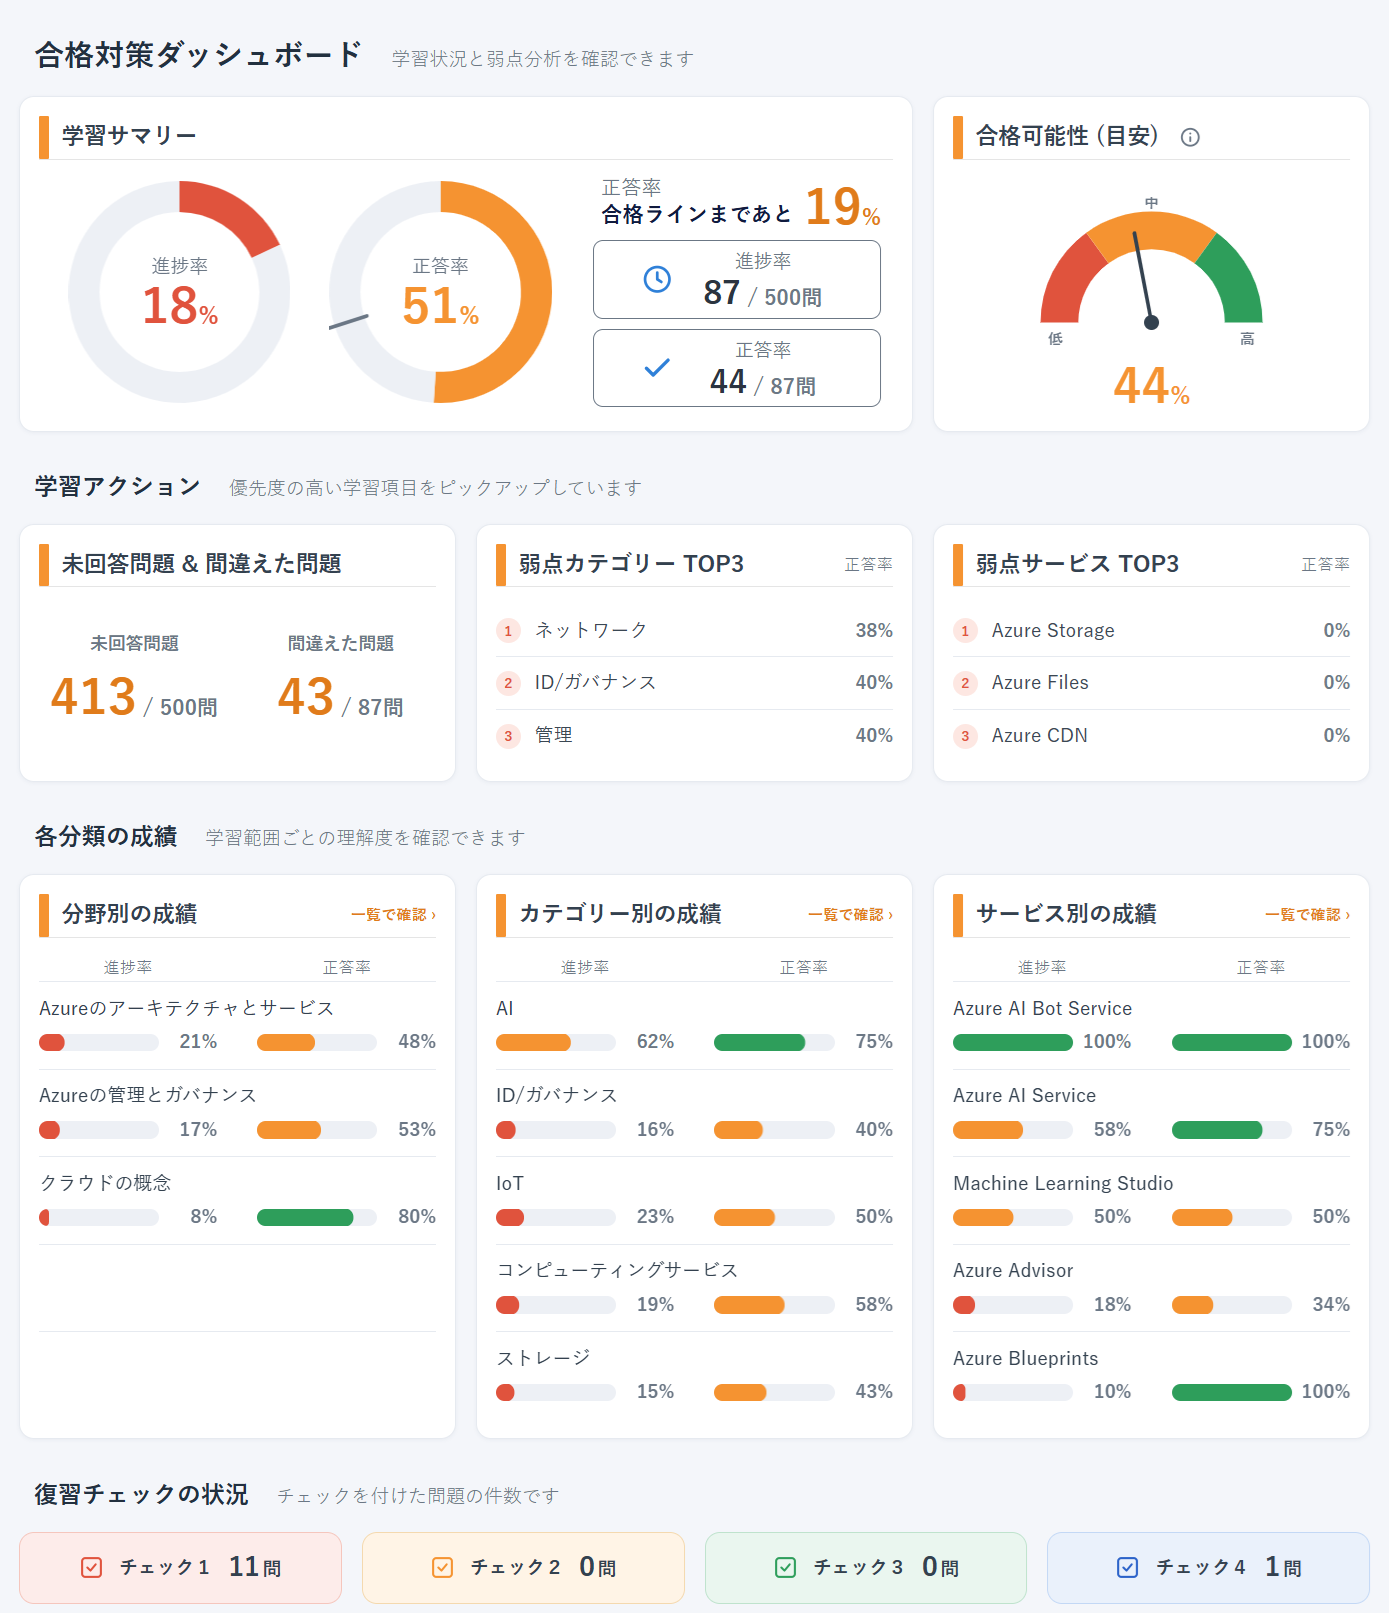Select クラウドの概念 row label
This screenshot has height=1613, width=1389.
point(105,1183)
